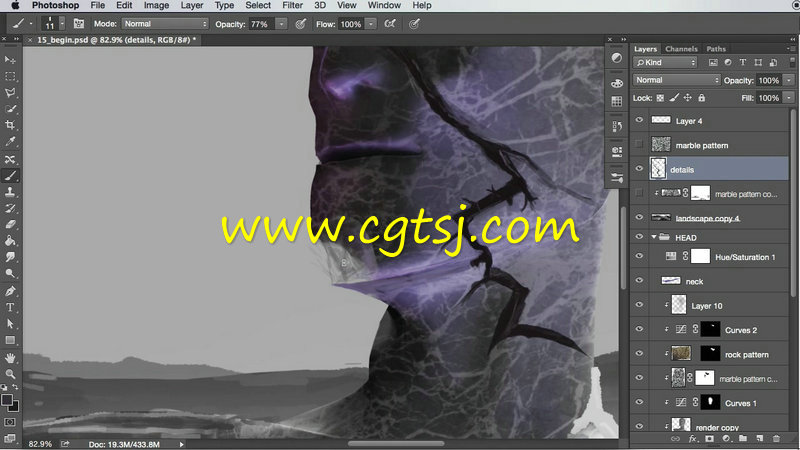Screen dimensions: 800x450
Task: Select the Quick Selection tool
Action: point(10,109)
